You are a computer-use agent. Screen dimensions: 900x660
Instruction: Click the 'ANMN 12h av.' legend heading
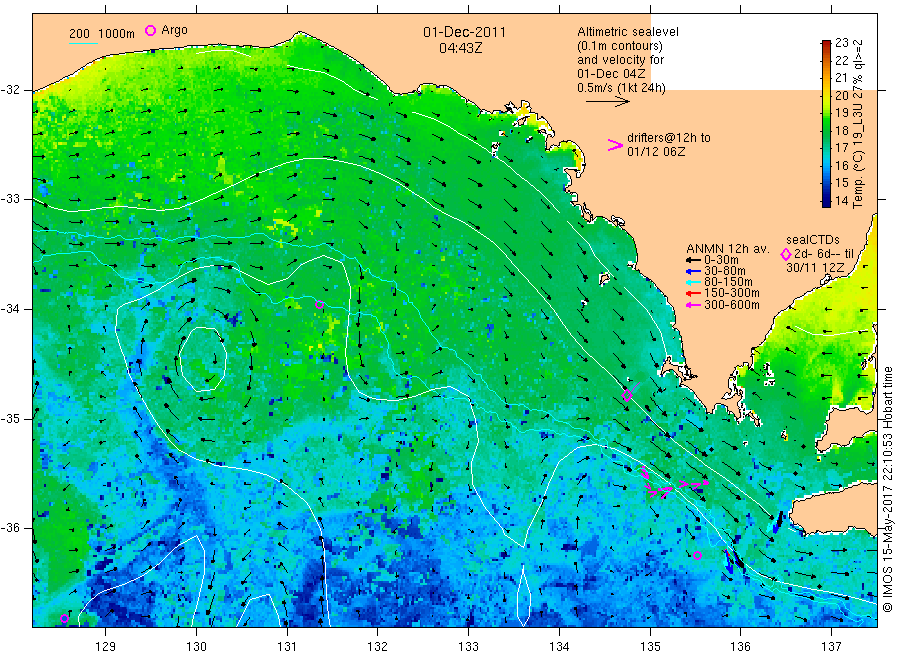[727, 249]
